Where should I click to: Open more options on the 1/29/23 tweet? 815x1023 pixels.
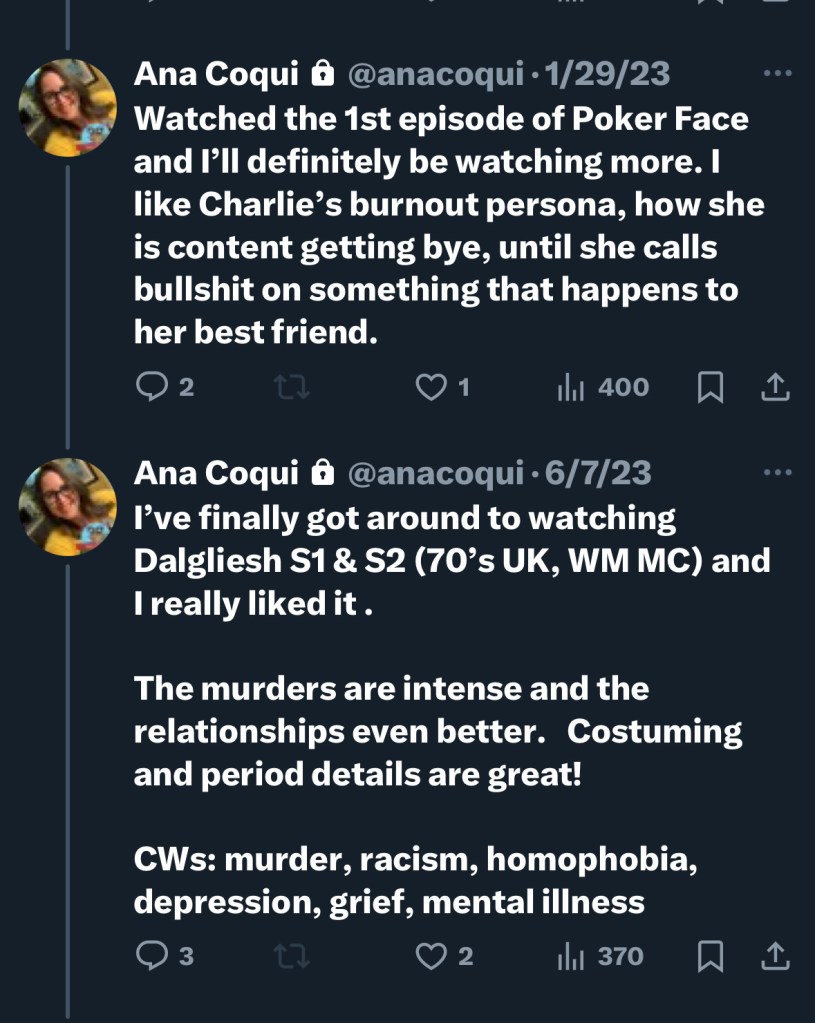pos(776,73)
